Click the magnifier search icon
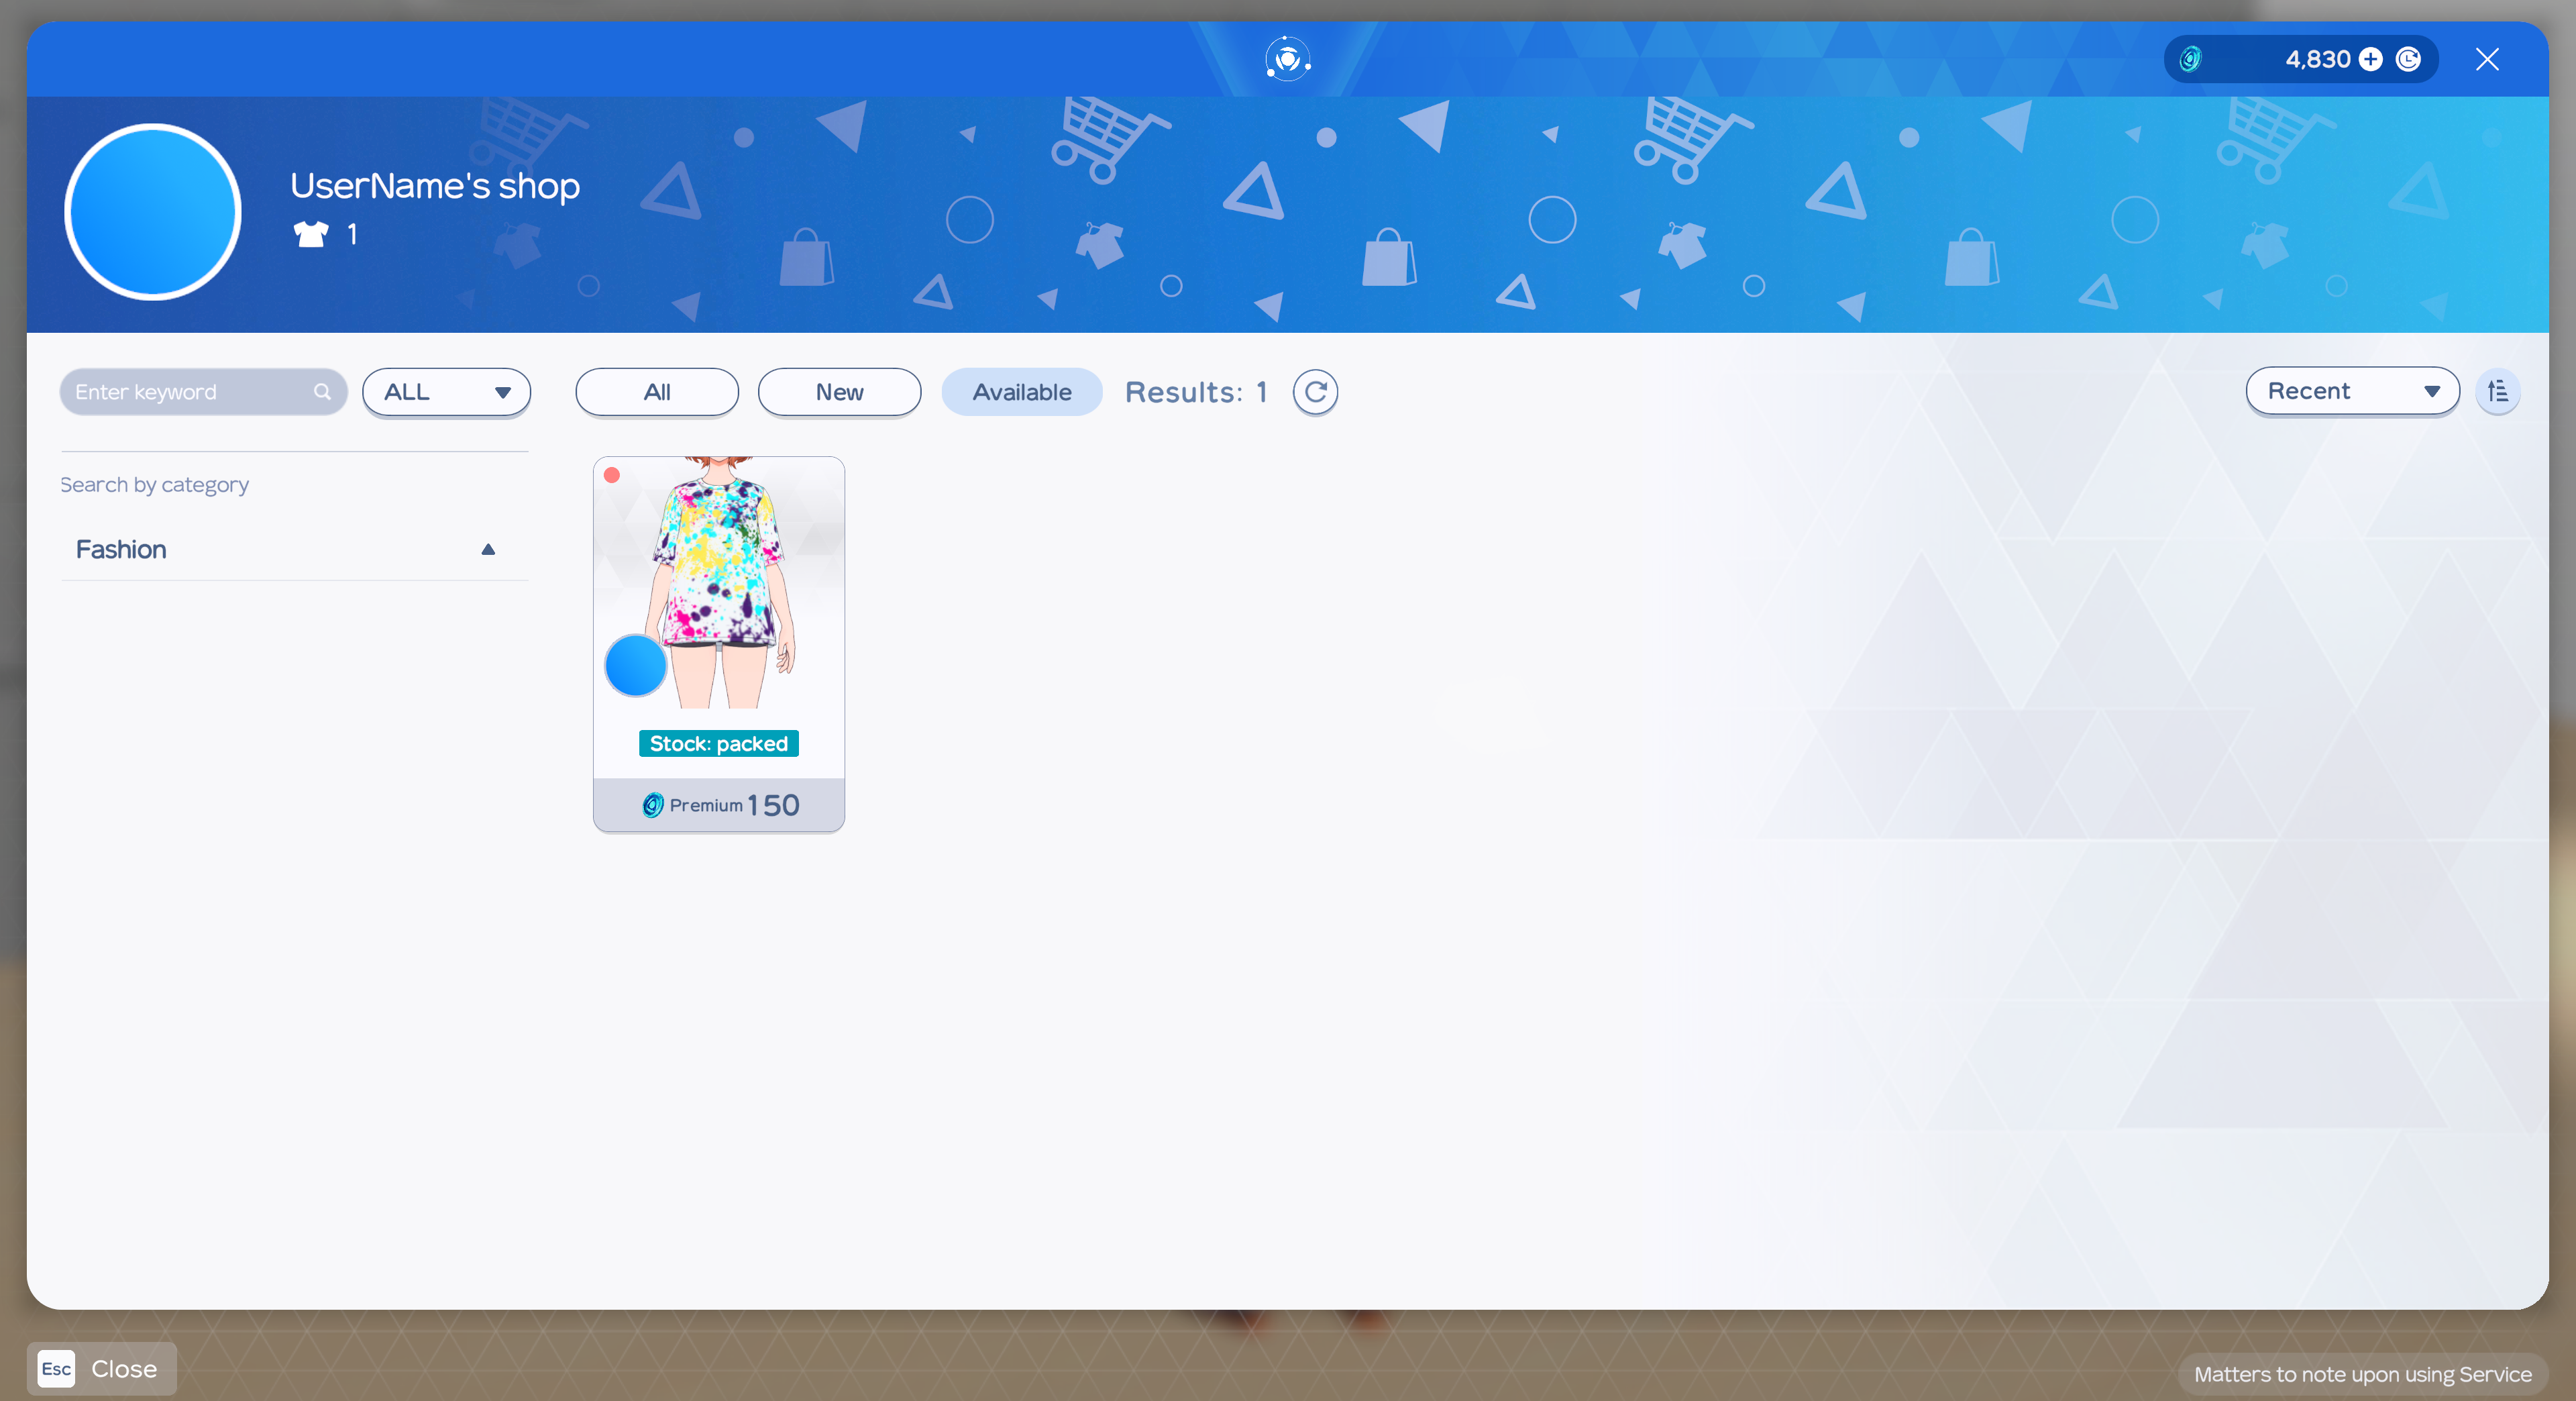Screen dimensions: 2576x1401 pos(322,392)
